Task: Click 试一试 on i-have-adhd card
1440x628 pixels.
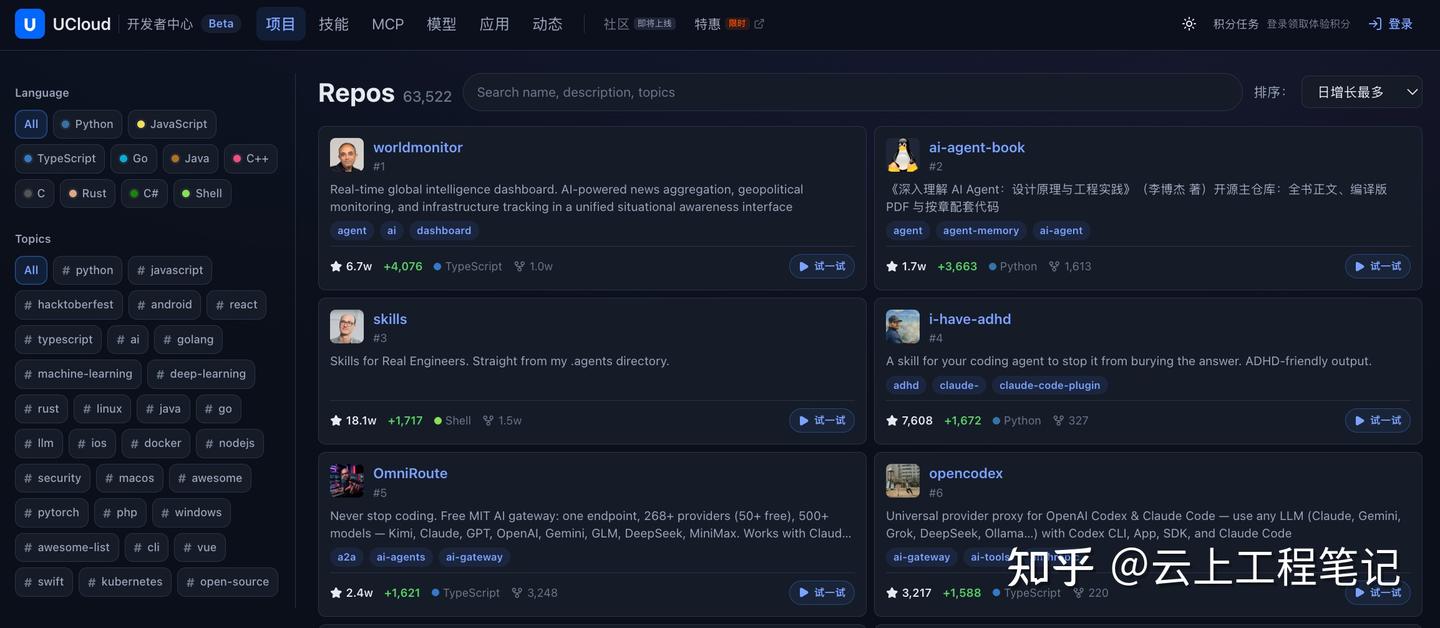Action: tap(1378, 420)
